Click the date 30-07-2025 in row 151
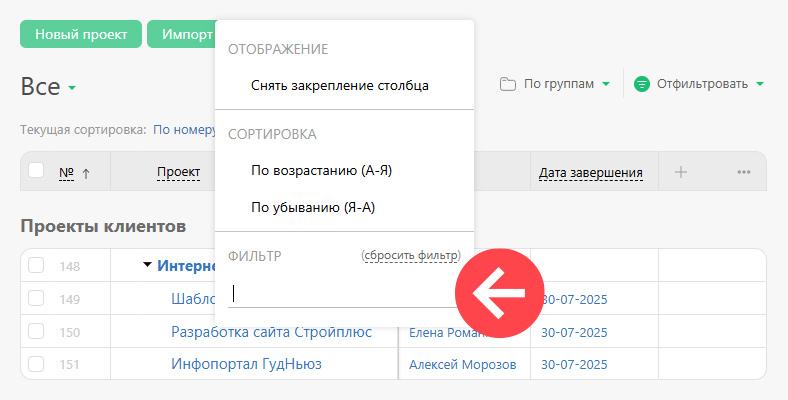 (x=574, y=365)
